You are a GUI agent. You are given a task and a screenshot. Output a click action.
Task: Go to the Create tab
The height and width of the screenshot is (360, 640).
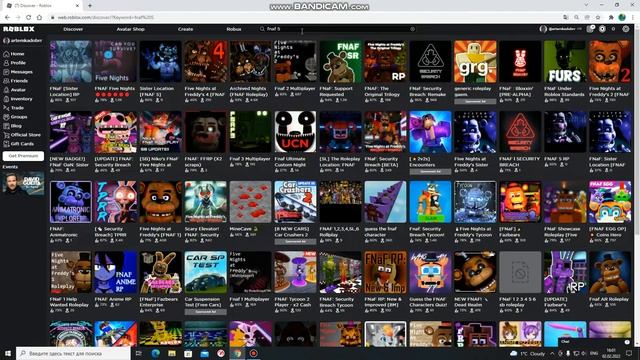(185, 29)
